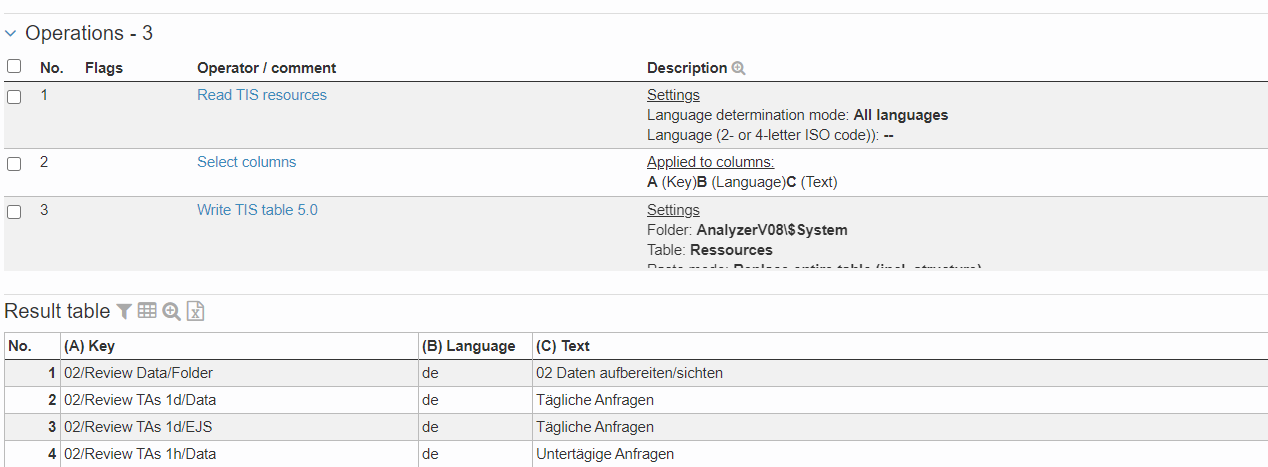This screenshot has width=1268, height=467.
Task: Click the language cell de in row 4
Action: 476,454
